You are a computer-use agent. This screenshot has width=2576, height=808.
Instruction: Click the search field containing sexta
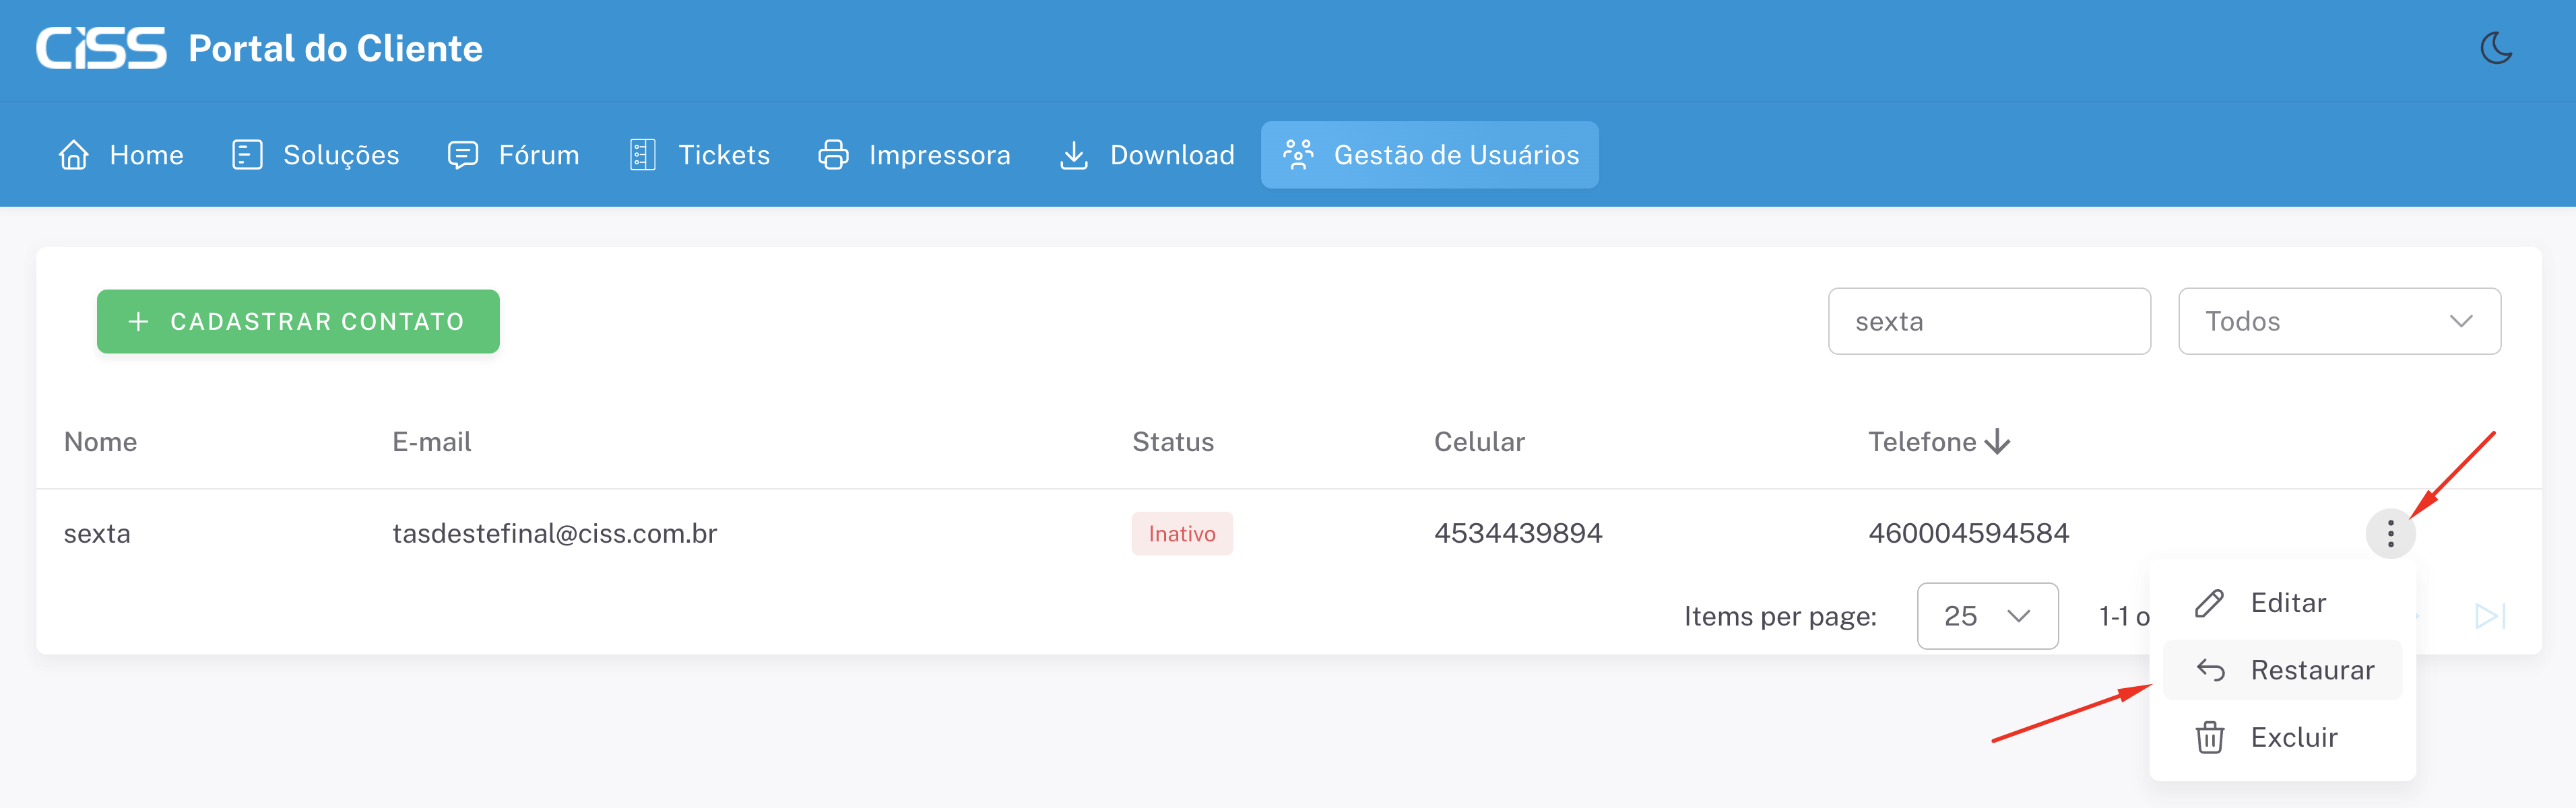click(x=1988, y=321)
